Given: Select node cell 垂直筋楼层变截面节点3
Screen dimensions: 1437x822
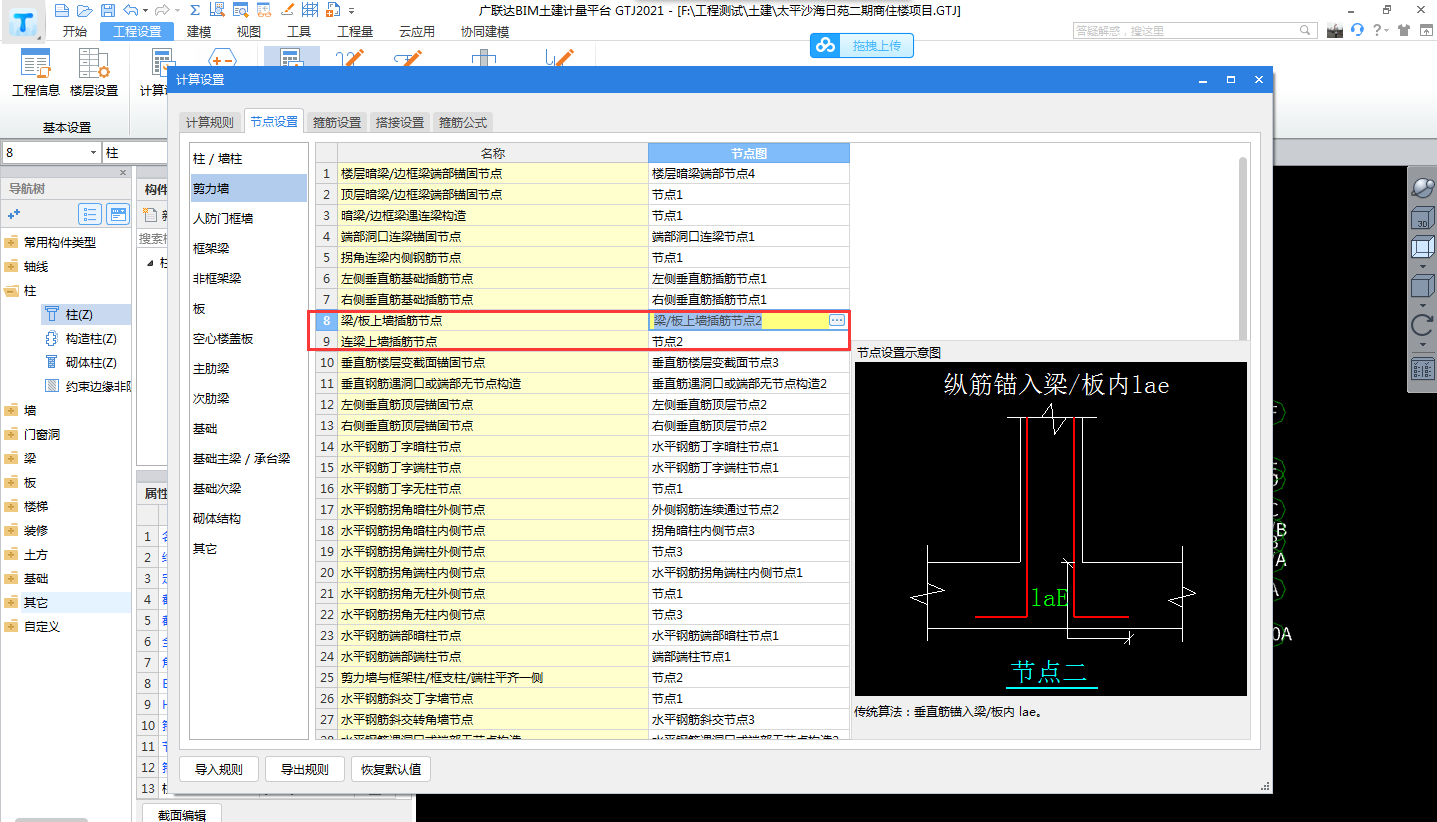Looking at the screenshot, I should pos(749,362).
